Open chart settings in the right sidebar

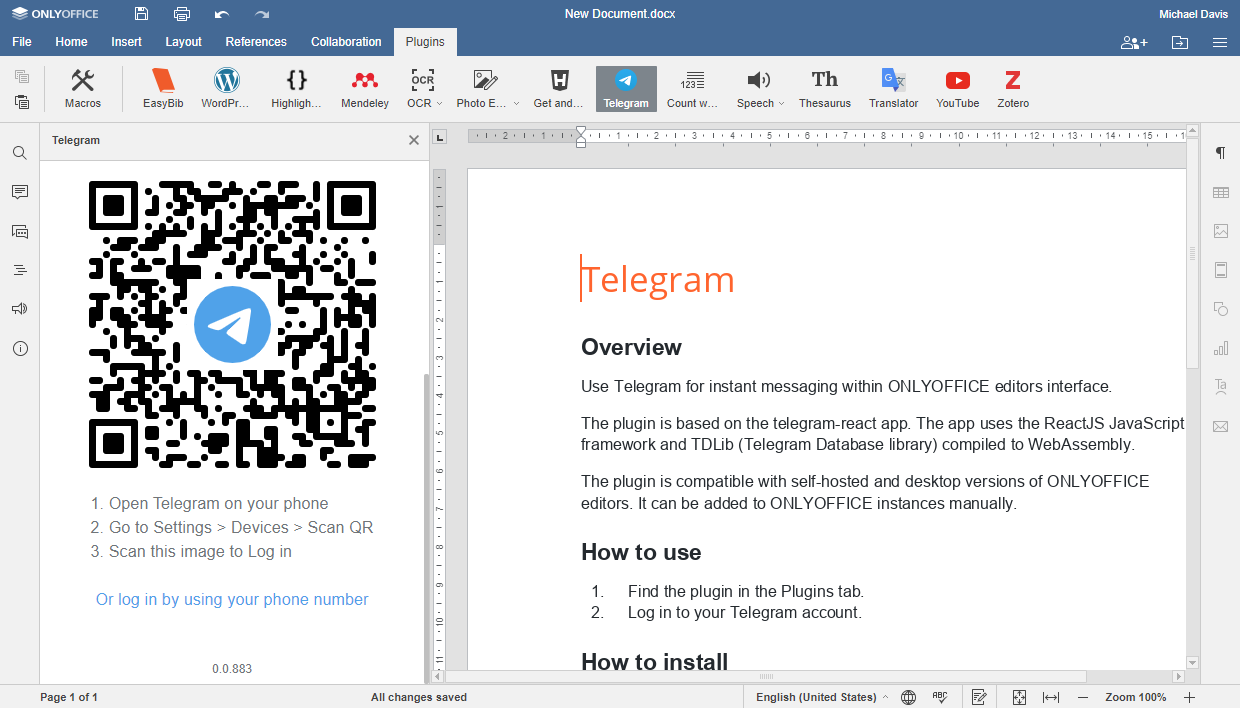click(x=1220, y=348)
